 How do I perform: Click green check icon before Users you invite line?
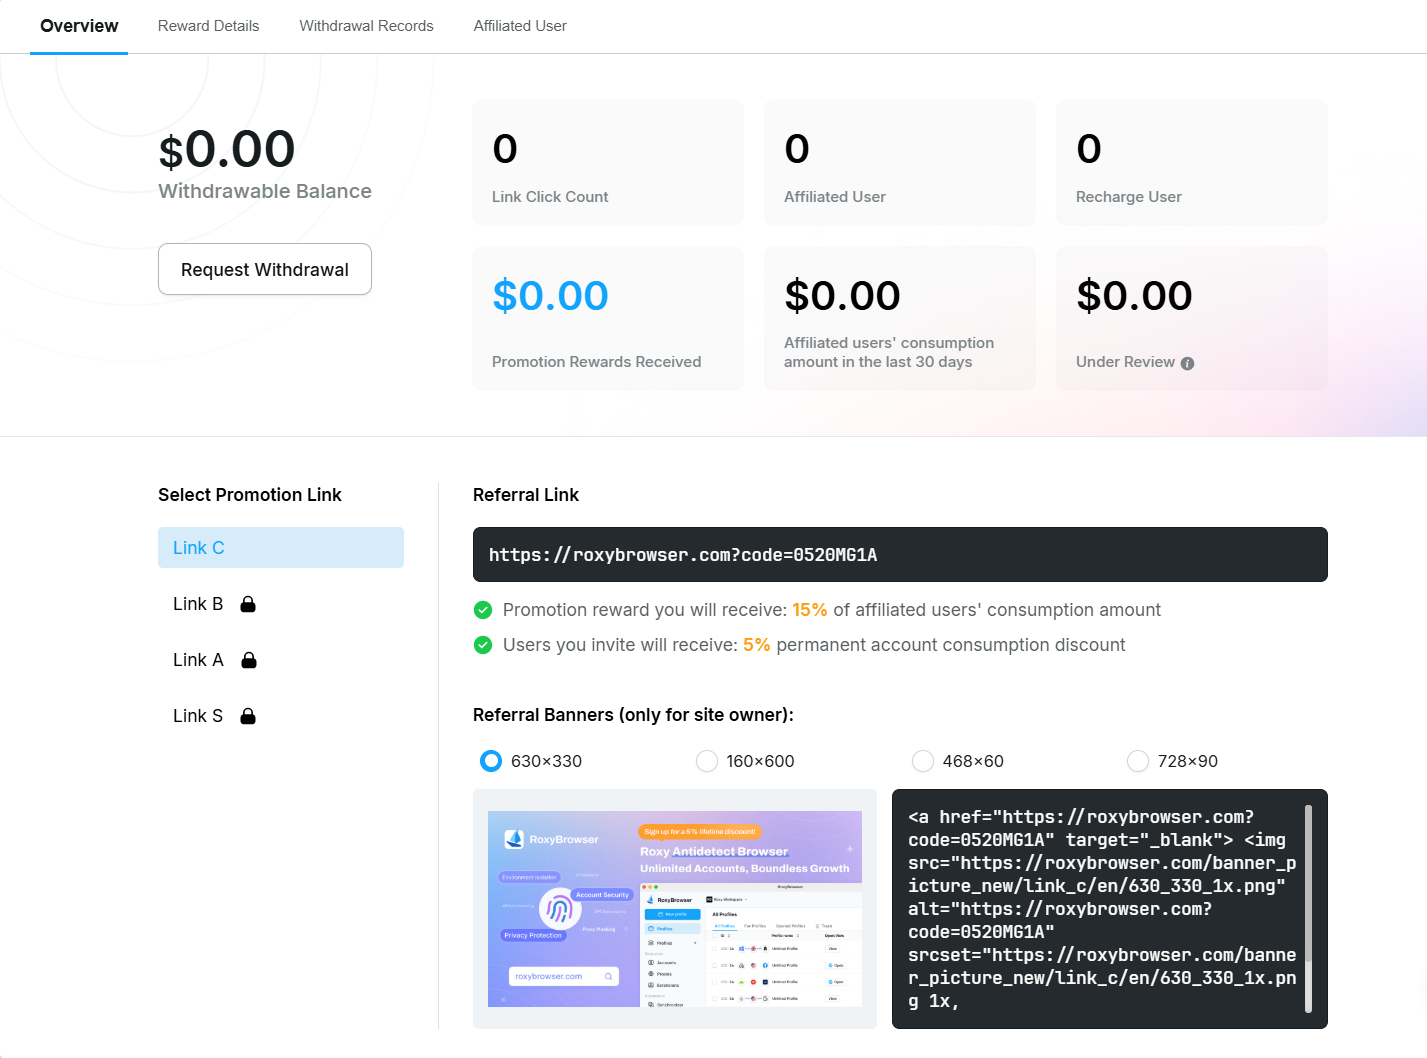(x=483, y=645)
